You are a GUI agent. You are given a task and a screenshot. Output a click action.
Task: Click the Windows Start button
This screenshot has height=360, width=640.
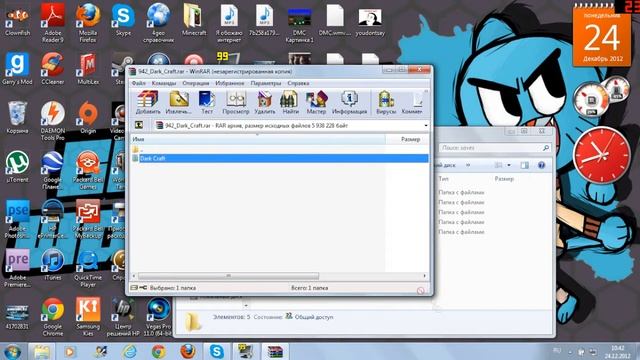tap(13, 351)
